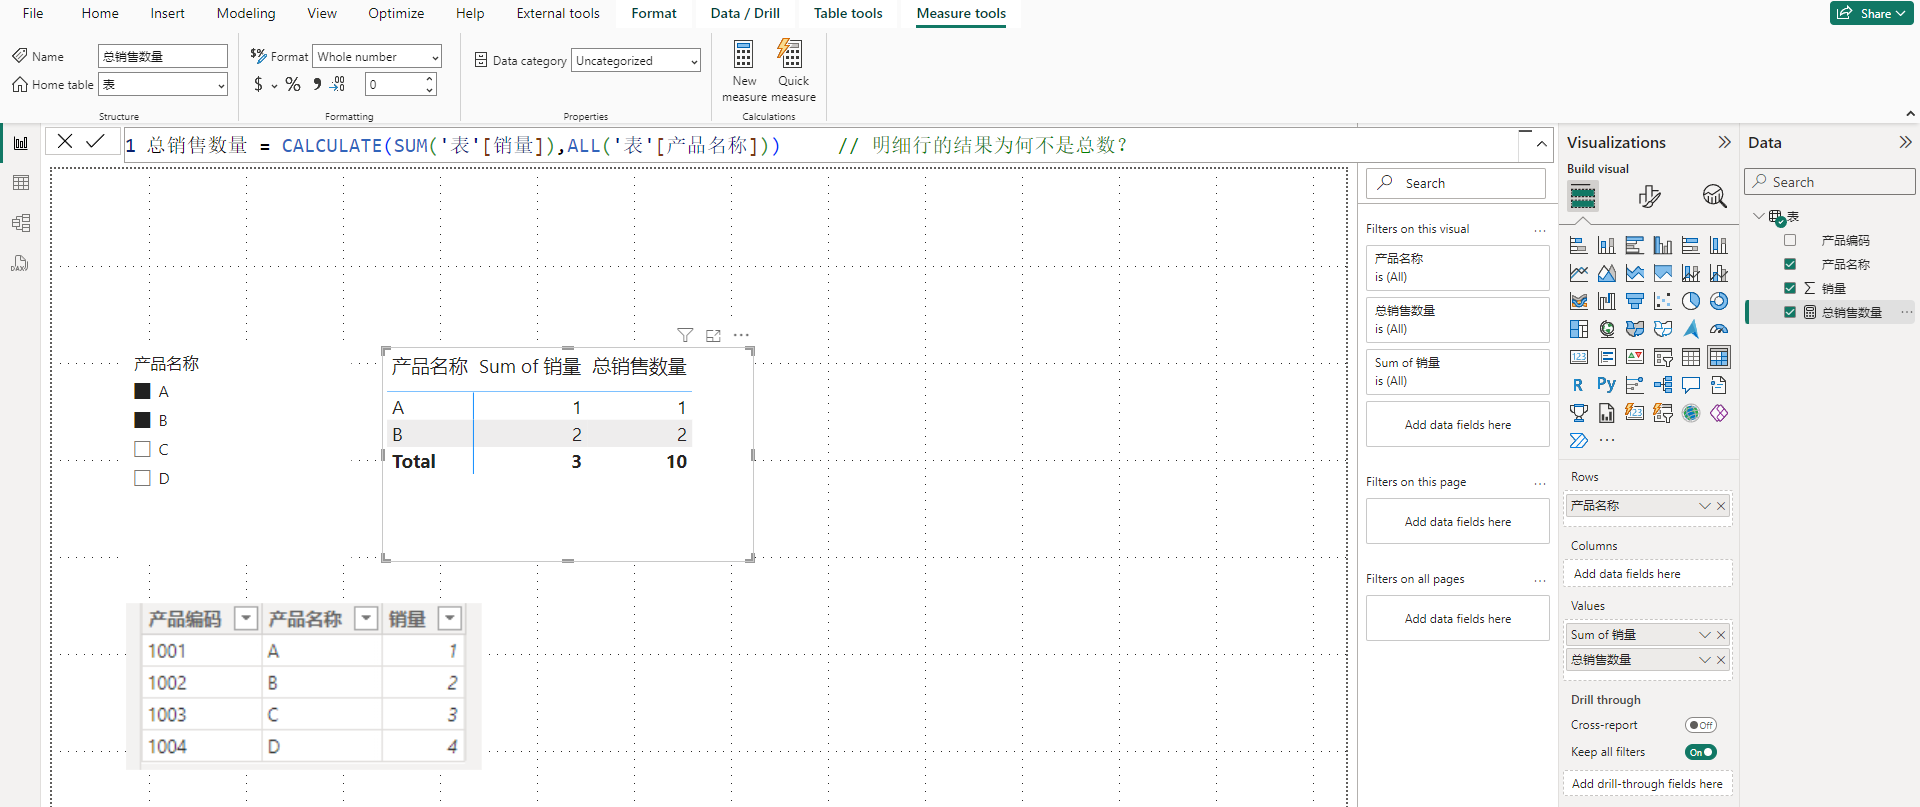Viewport: 1920px width, 807px height.
Task: Enable the Cross-report toggle
Action: tap(1700, 725)
